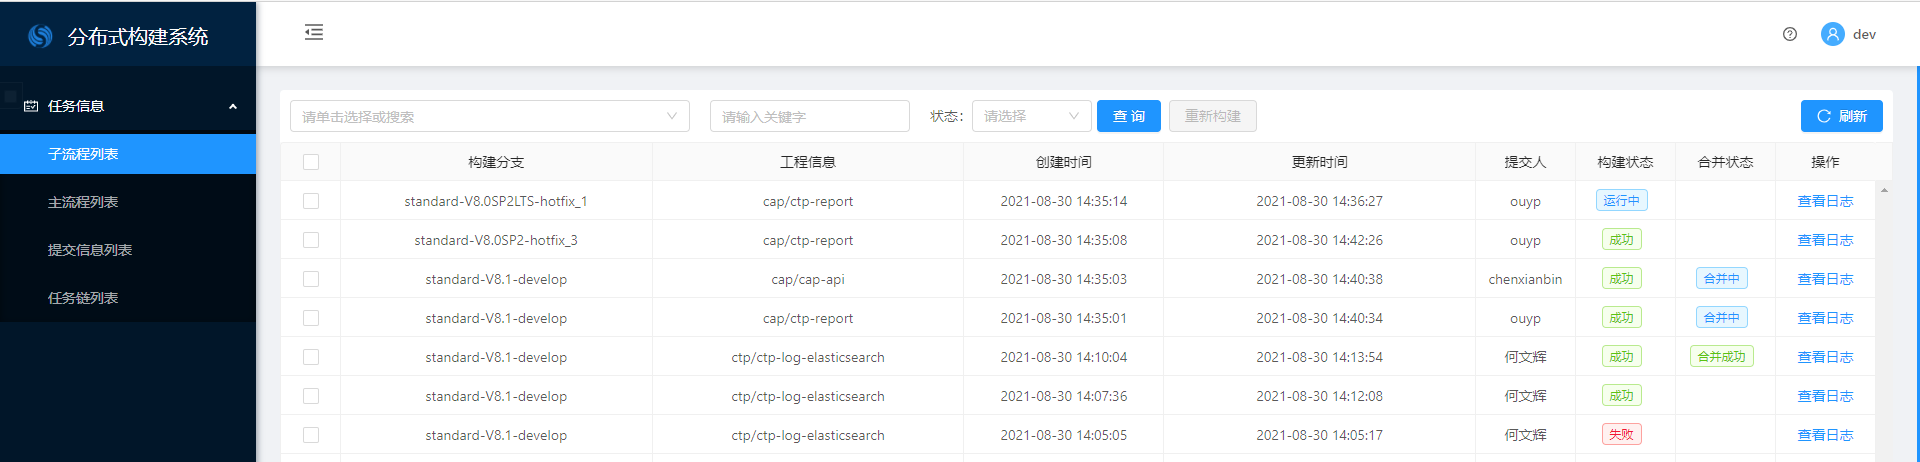Select checkbox for standard-V8.0SP2-hotfix_3 row
The width and height of the screenshot is (1920, 462).
pos(311,240)
